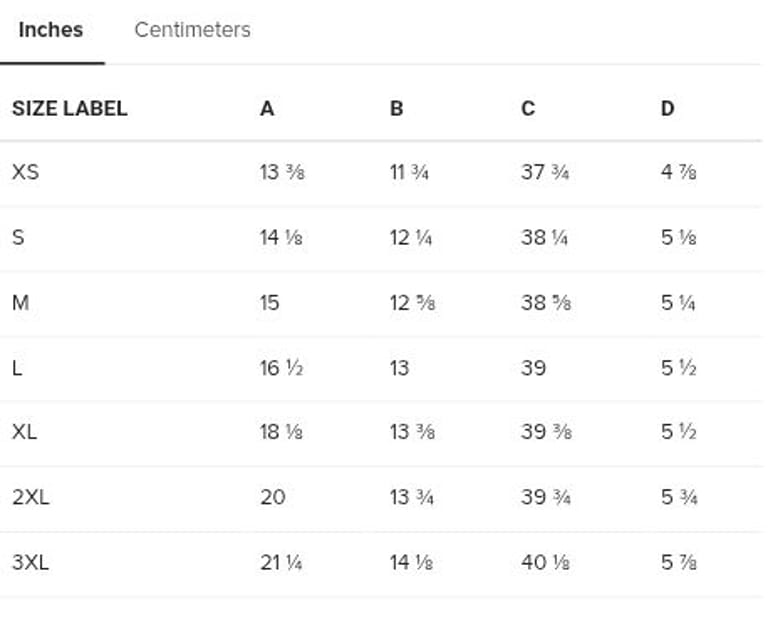Click column header D

[x=668, y=108]
